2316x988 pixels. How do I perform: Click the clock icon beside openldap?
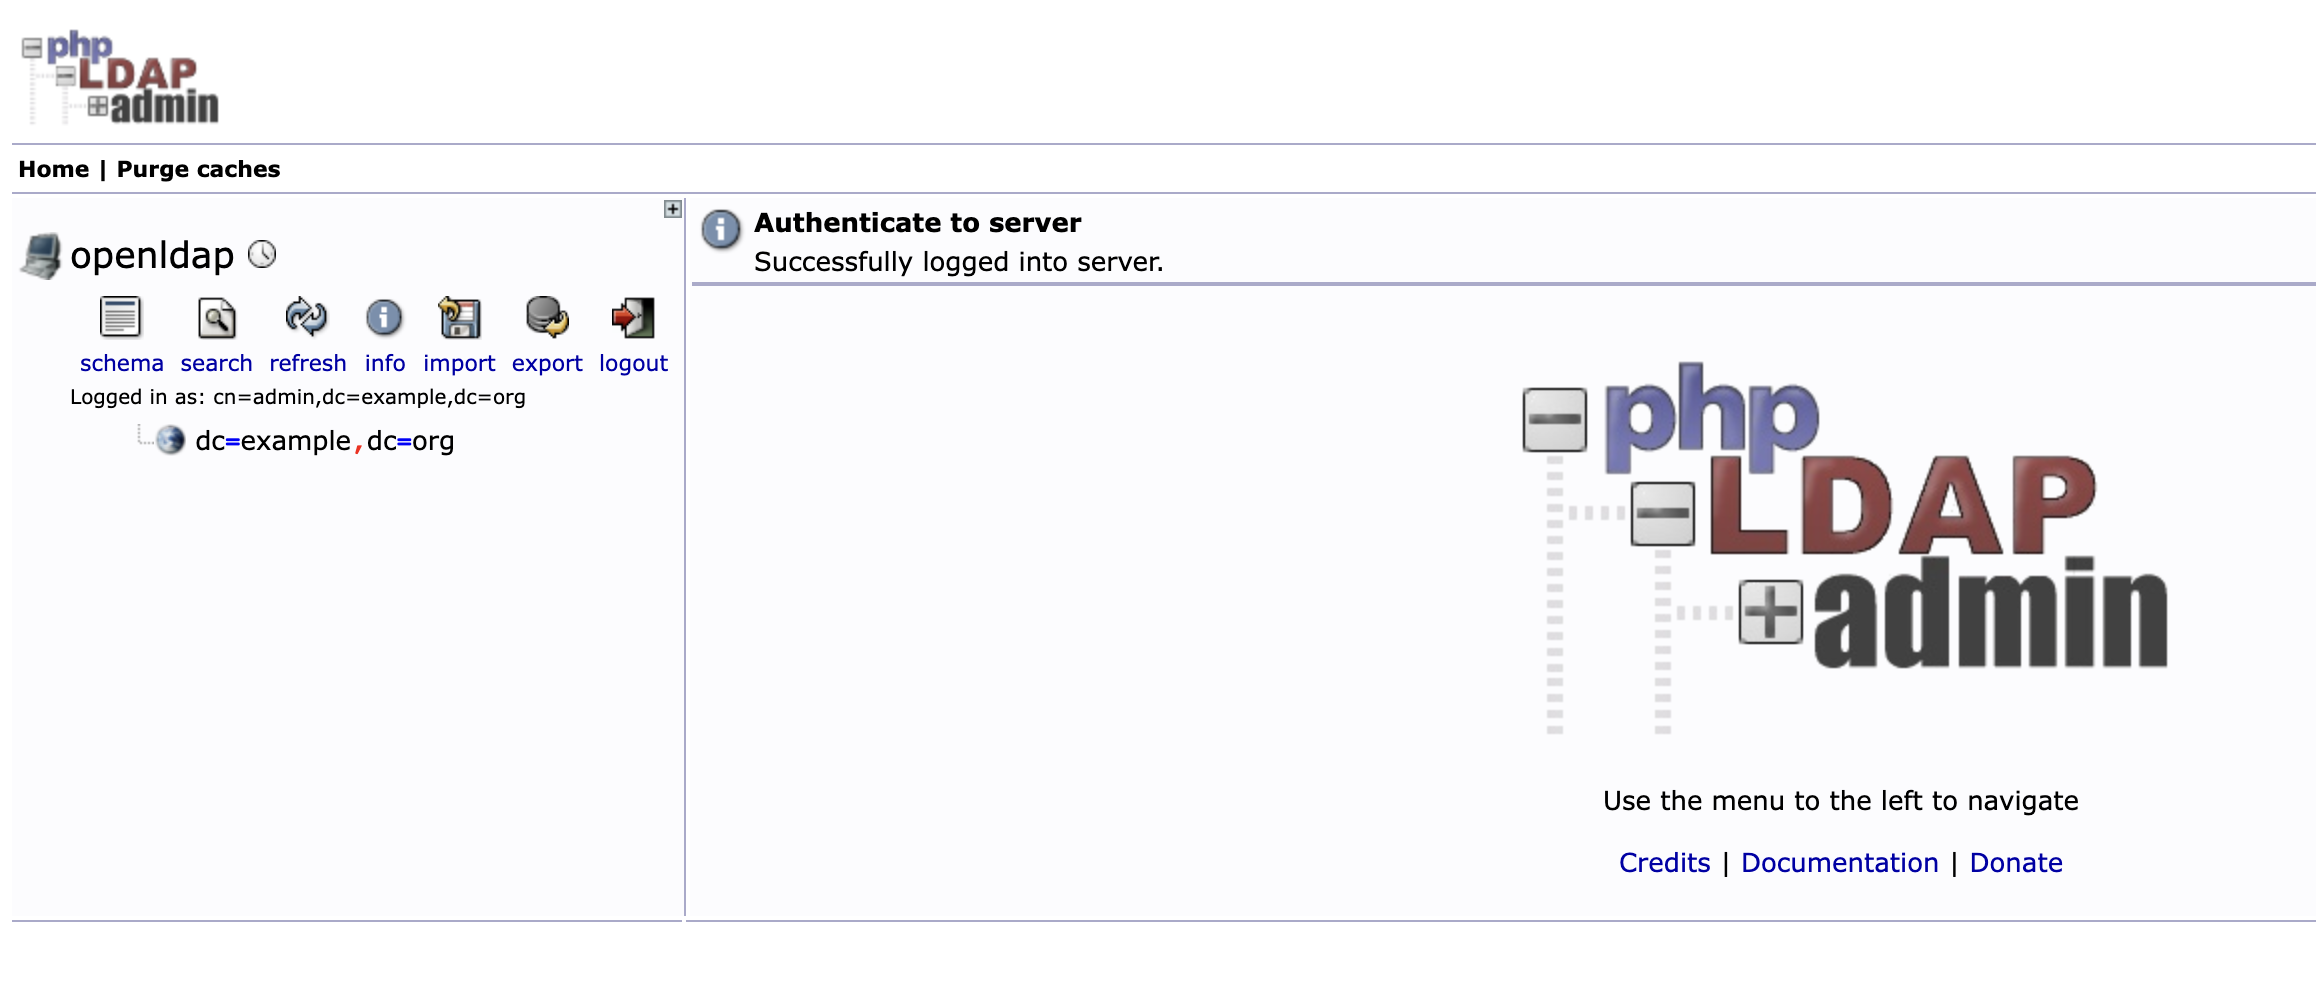(262, 255)
